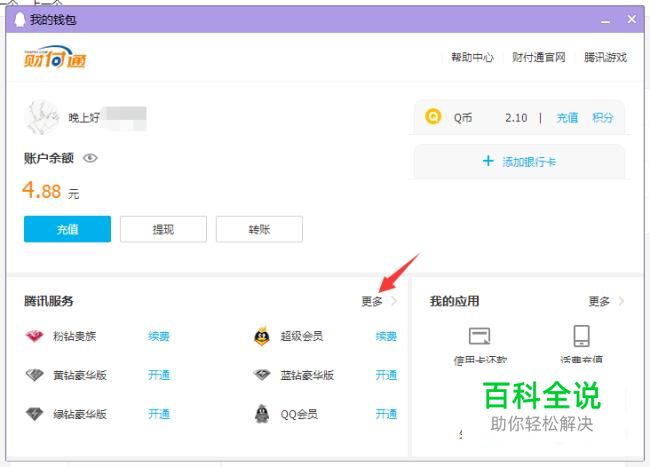Viewport: 650px width, 467px height.
Task: Click 开通 next to QQ会员
Action: (x=386, y=414)
